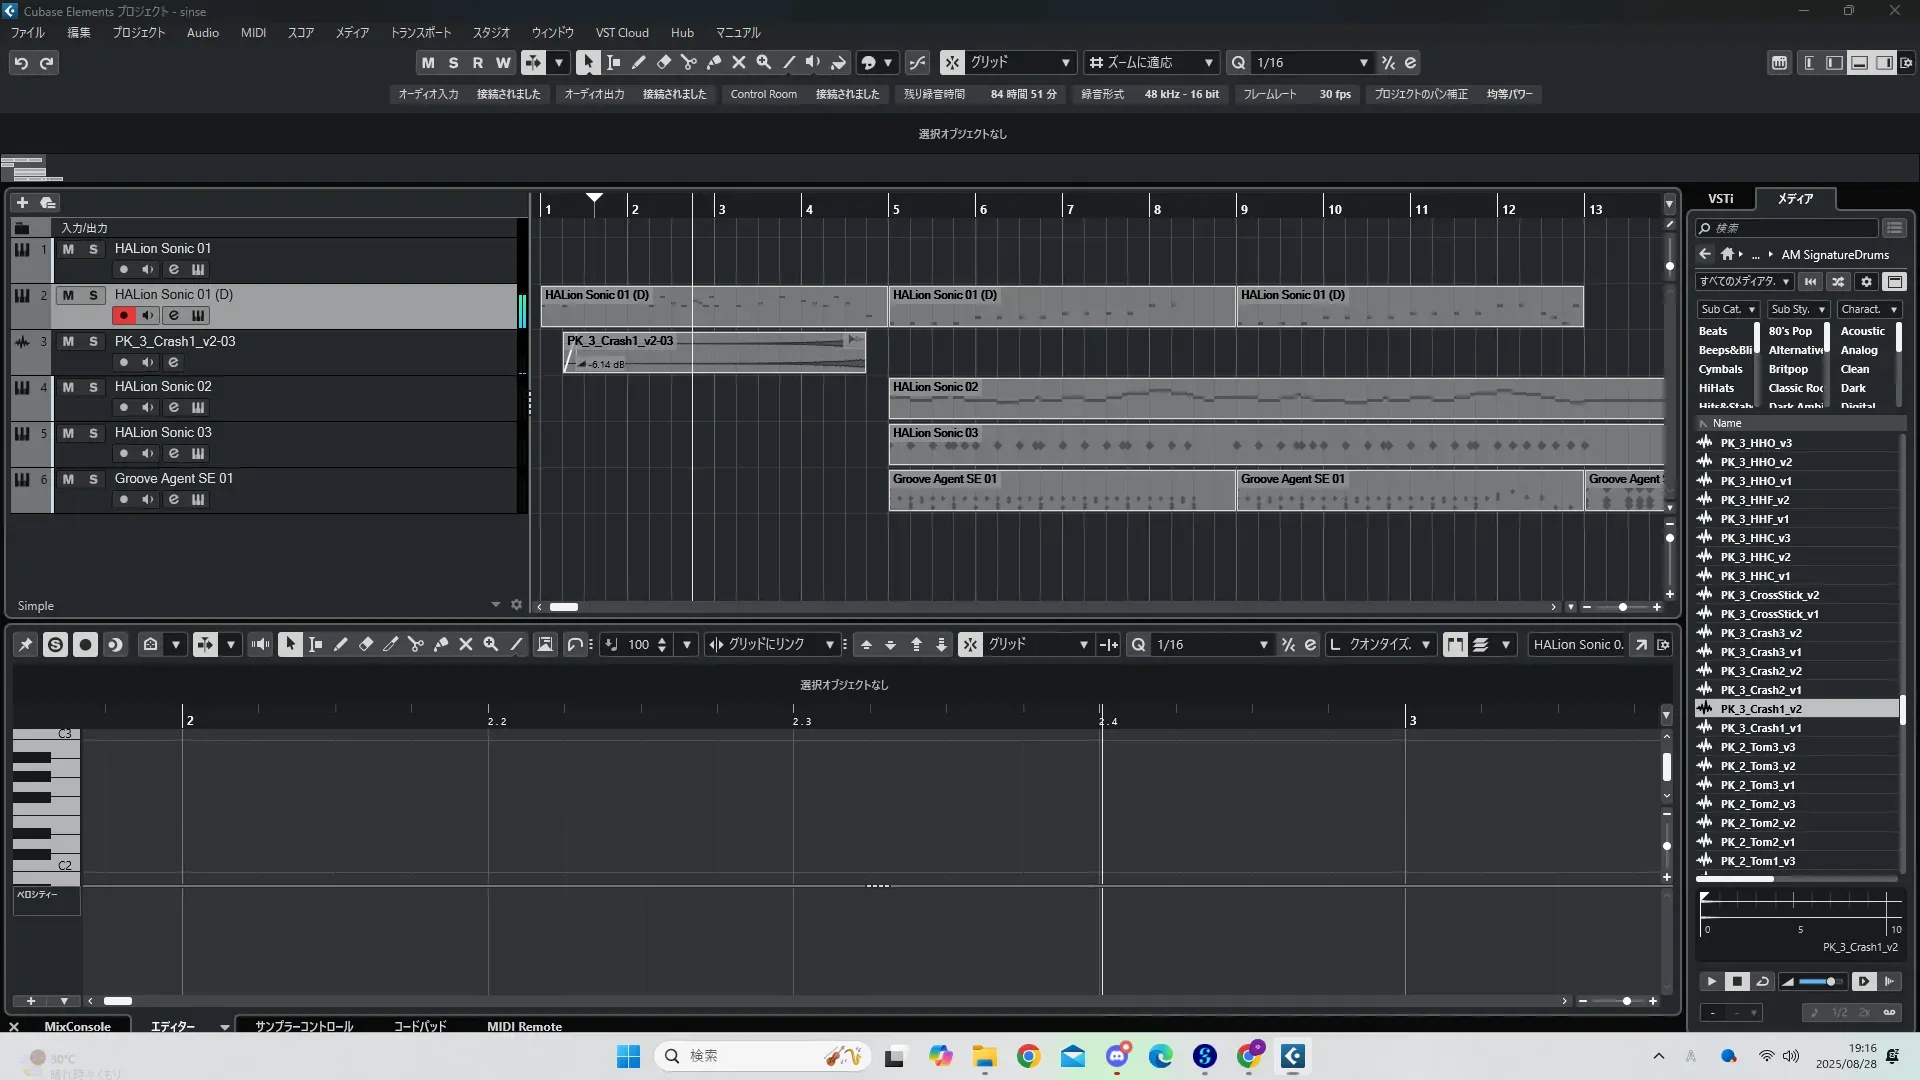Switch to the VSTi tab
Viewport: 1920px width, 1080px height.
(x=1720, y=199)
